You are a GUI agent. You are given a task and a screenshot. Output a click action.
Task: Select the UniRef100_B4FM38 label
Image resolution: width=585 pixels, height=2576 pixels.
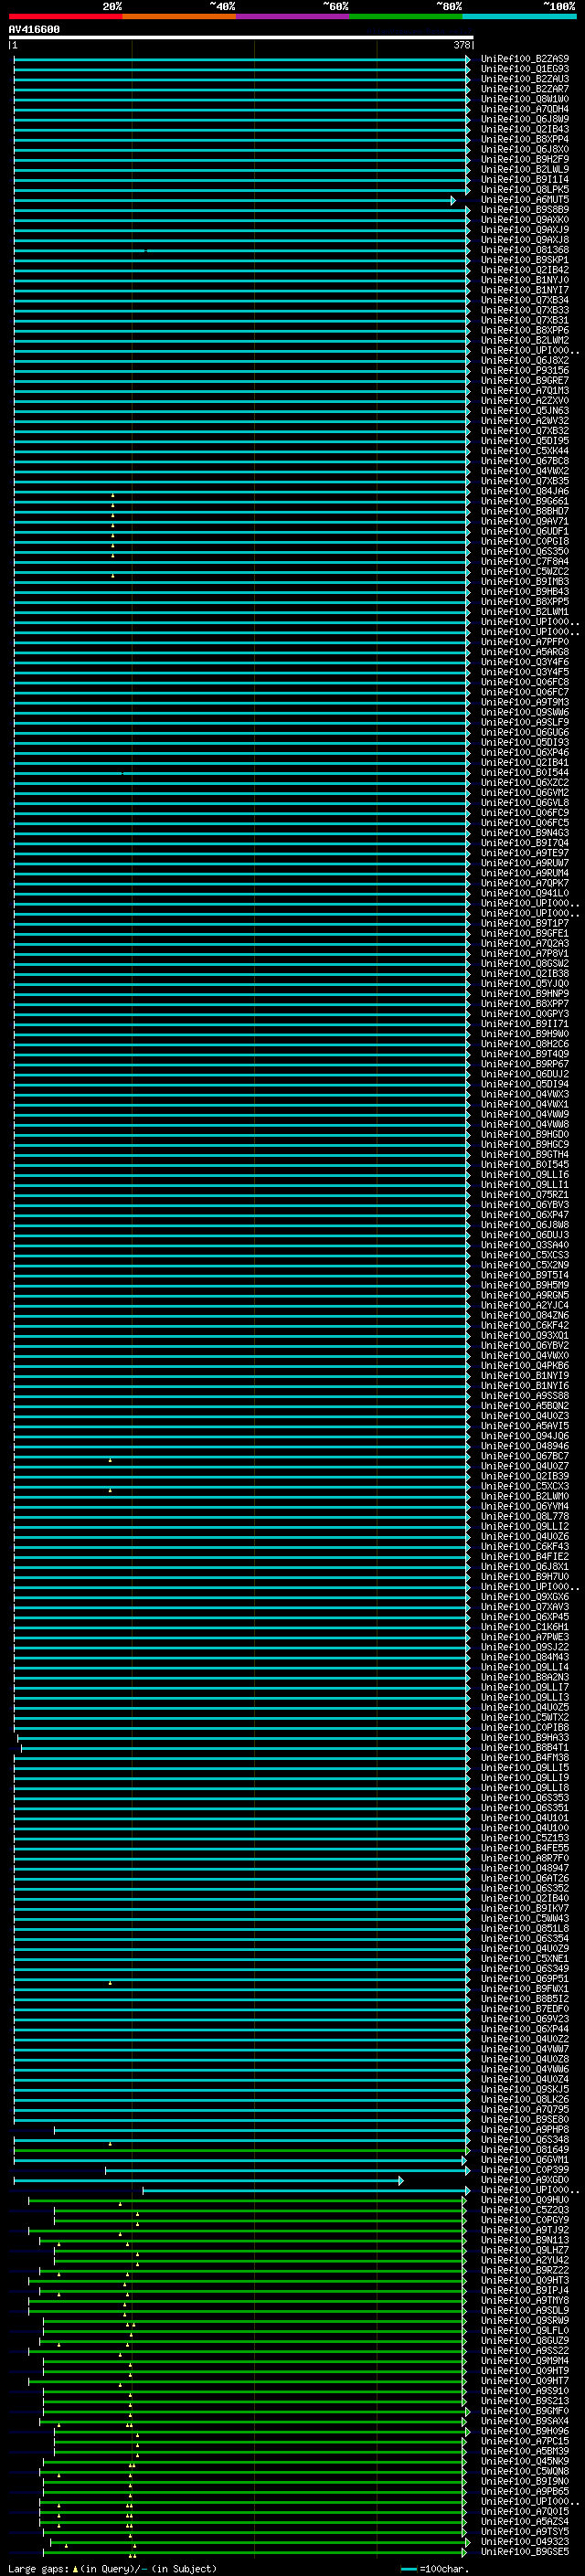click(525, 1757)
